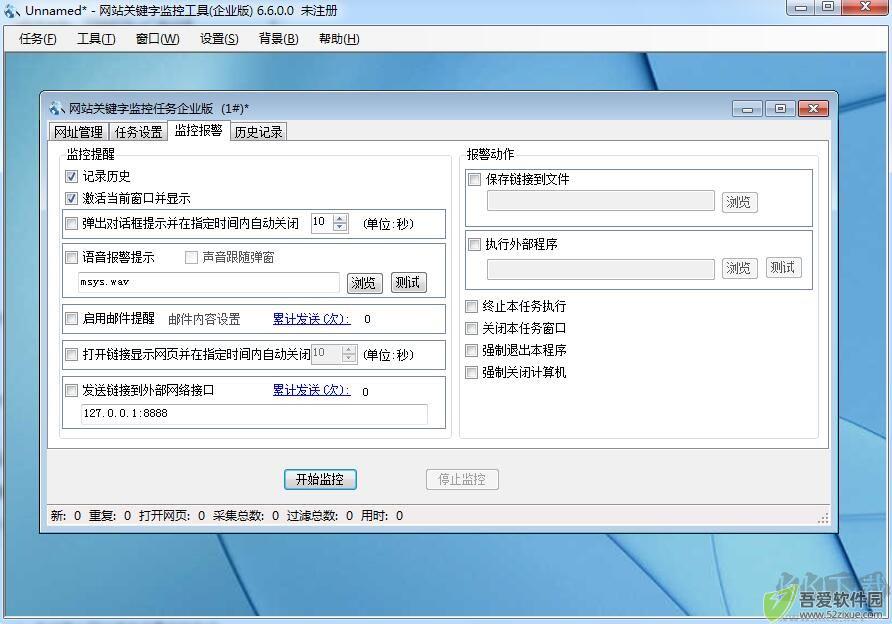Minimize the 网站关键字监控任务 window
Image resolution: width=892 pixels, height=624 pixels.
748,109
